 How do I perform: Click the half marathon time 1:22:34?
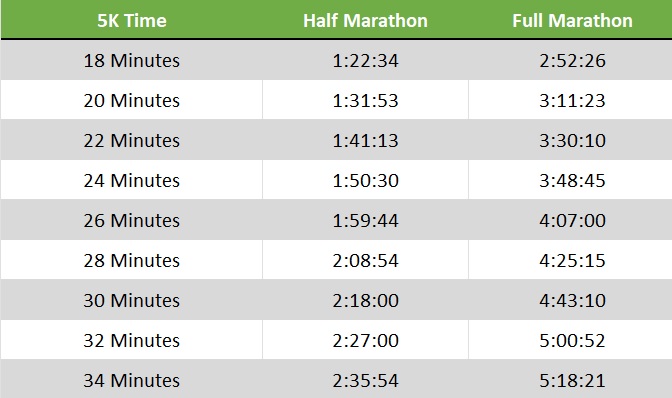(365, 60)
